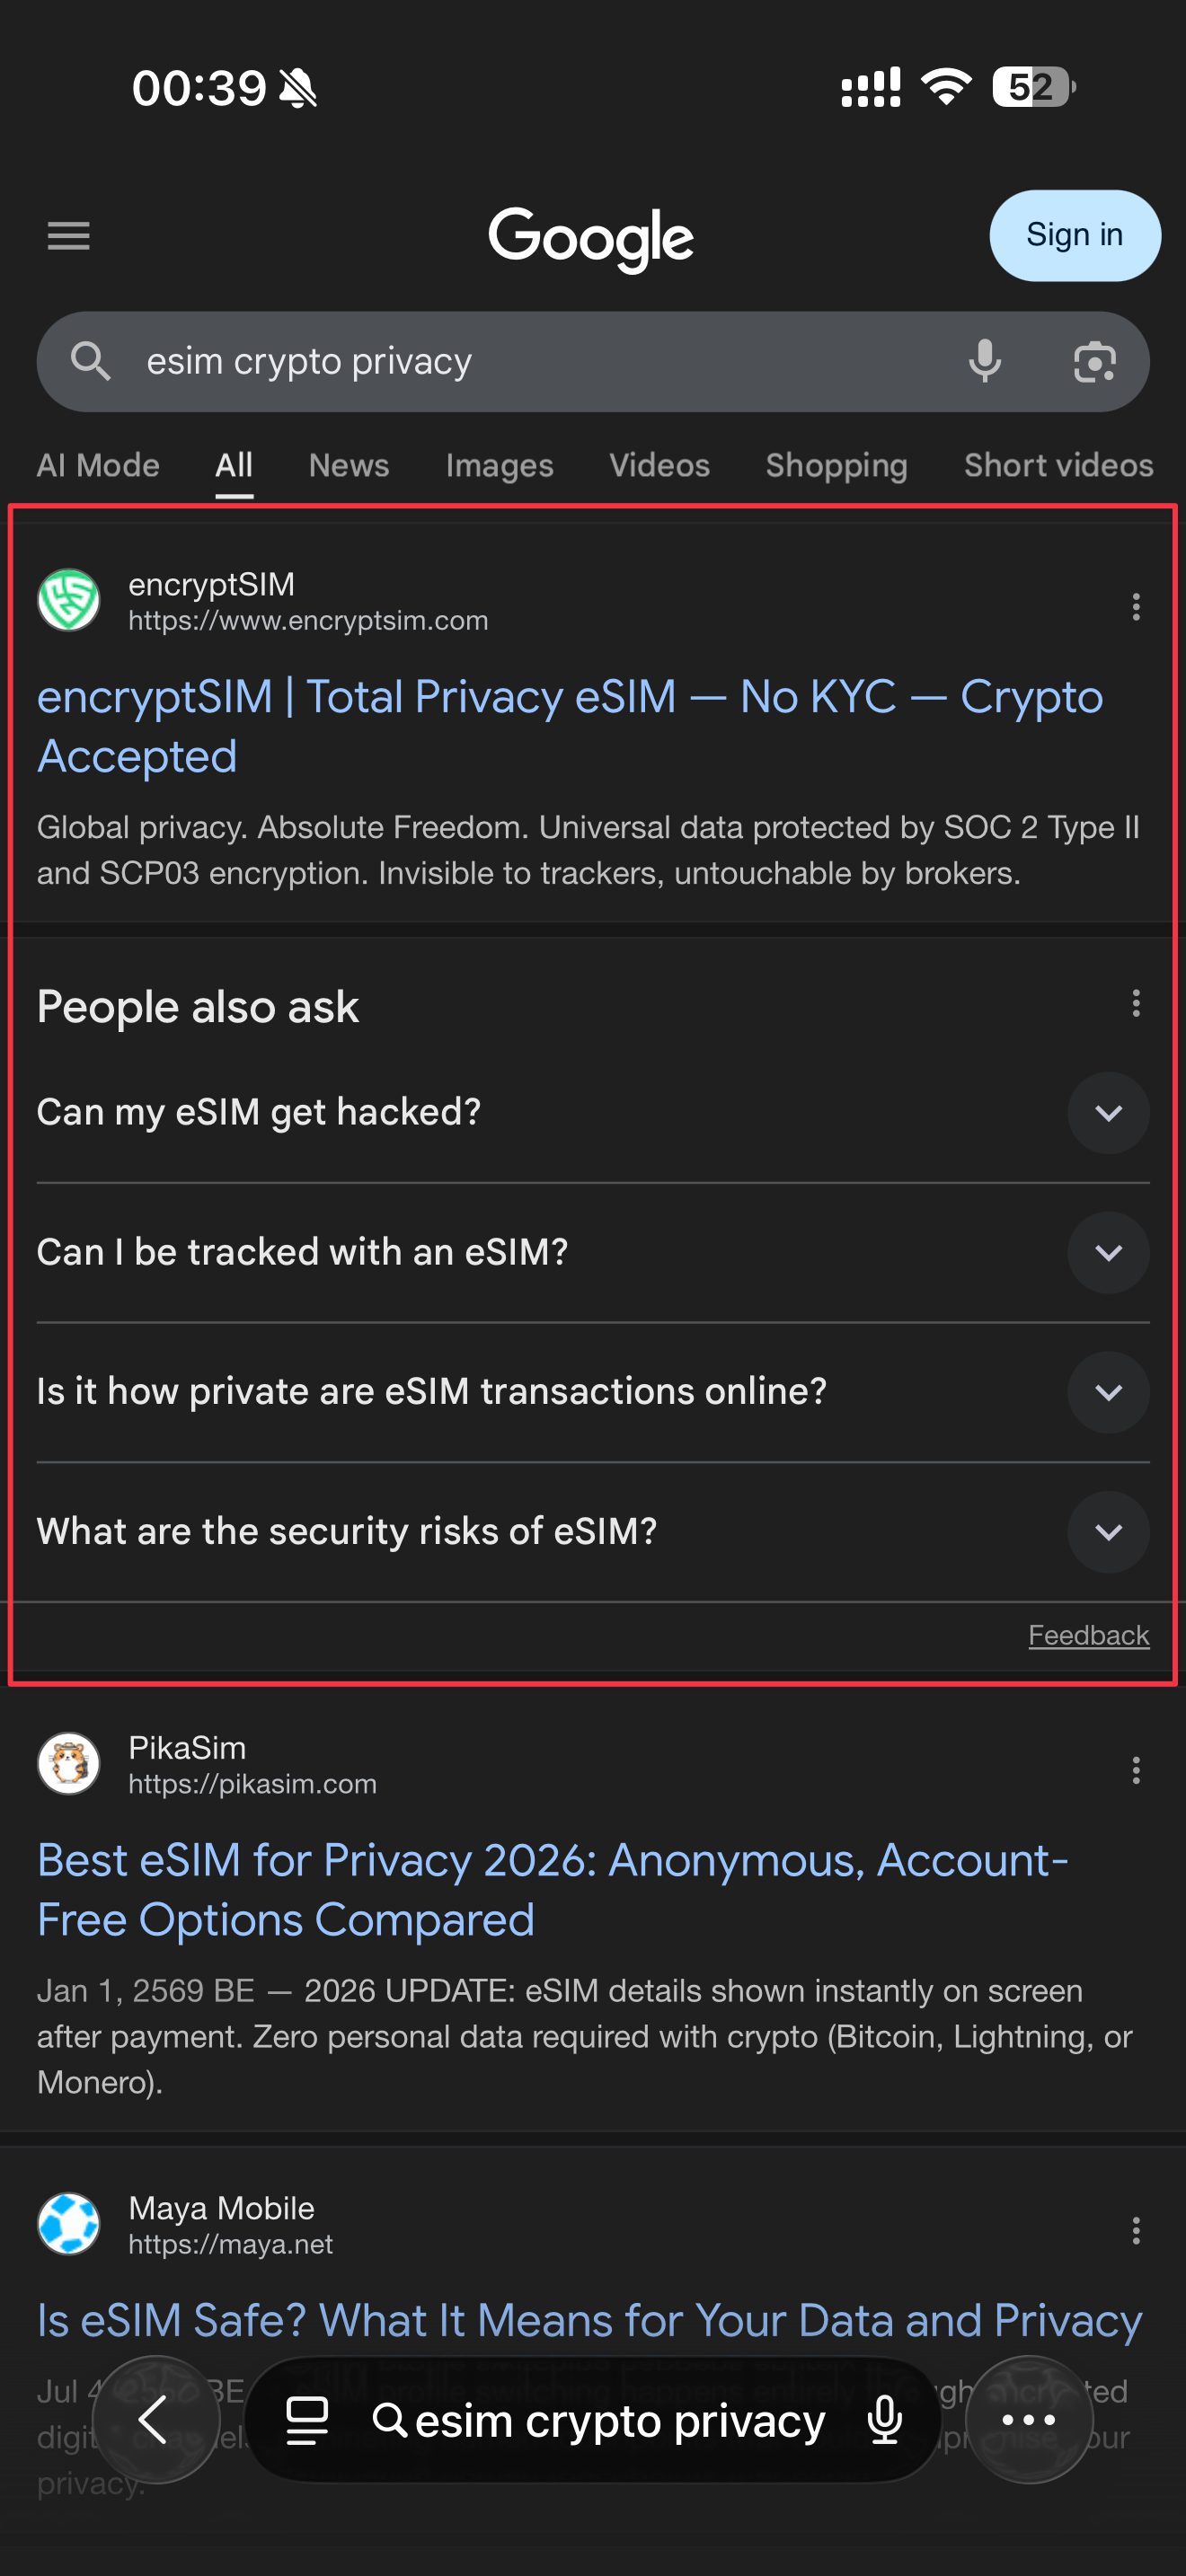The height and width of the screenshot is (2576, 1186).
Task: Open options menu for PikaSim result
Action: (1135, 1769)
